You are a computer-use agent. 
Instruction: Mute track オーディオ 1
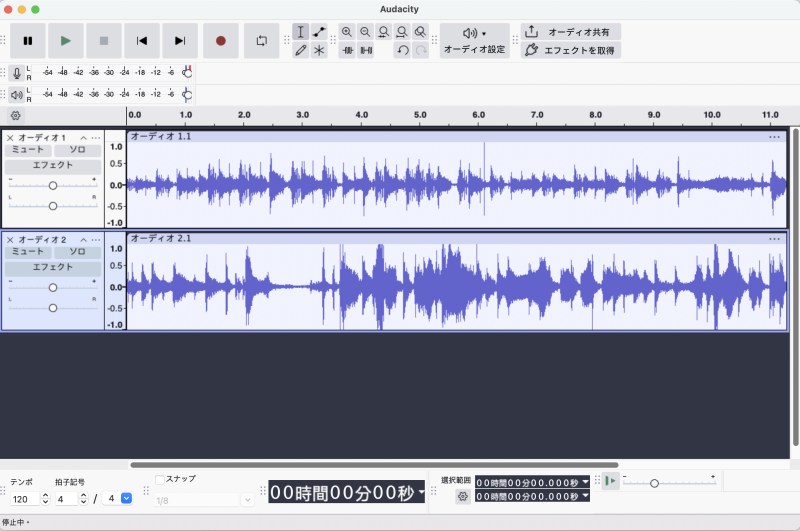[x=28, y=150]
